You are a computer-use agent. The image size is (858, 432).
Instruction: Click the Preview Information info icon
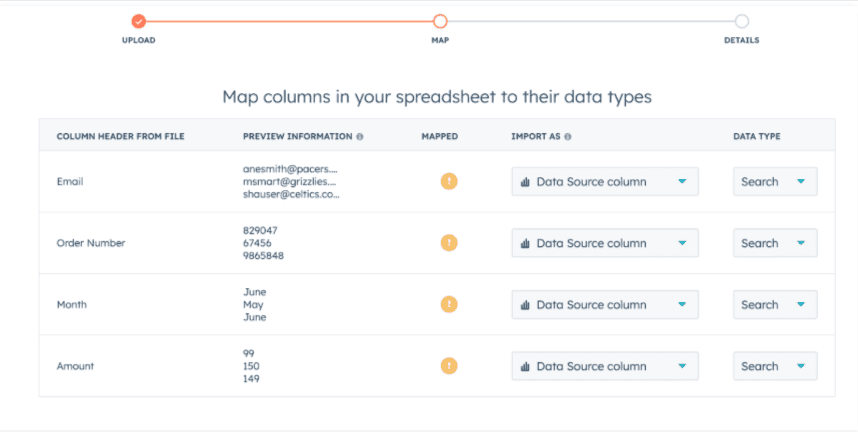coord(360,136)
